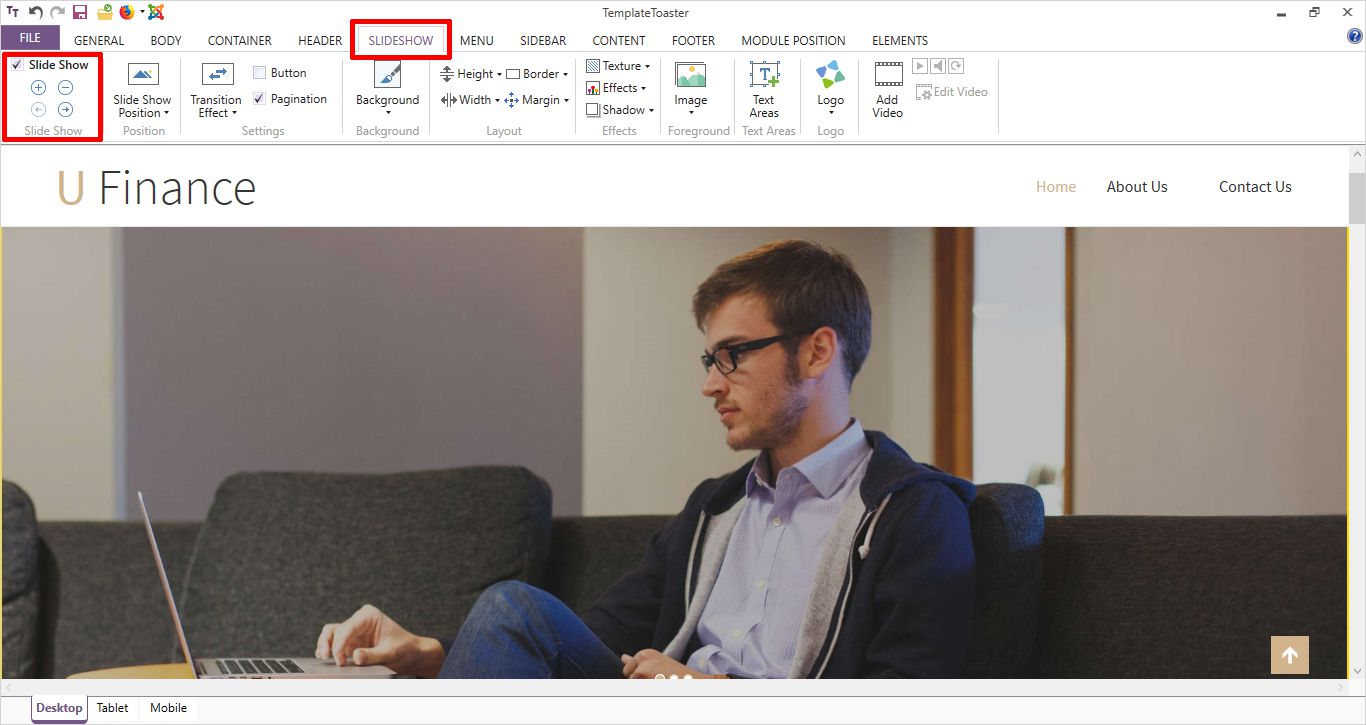Go to next slide arrow icon
Viewport: 1366px width, 725px height.
coord(65,110)
